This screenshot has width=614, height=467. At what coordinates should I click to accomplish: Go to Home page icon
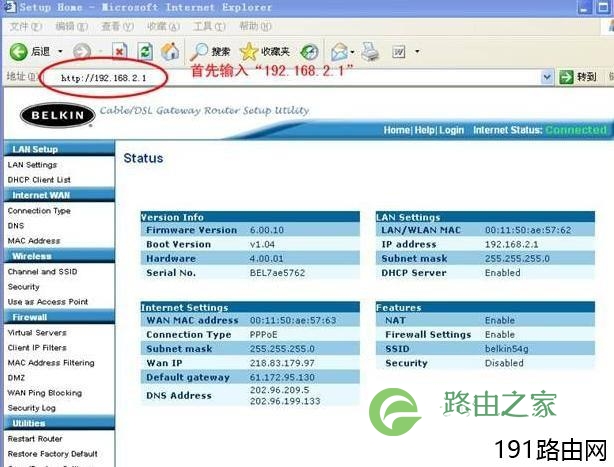pos(170,51)
